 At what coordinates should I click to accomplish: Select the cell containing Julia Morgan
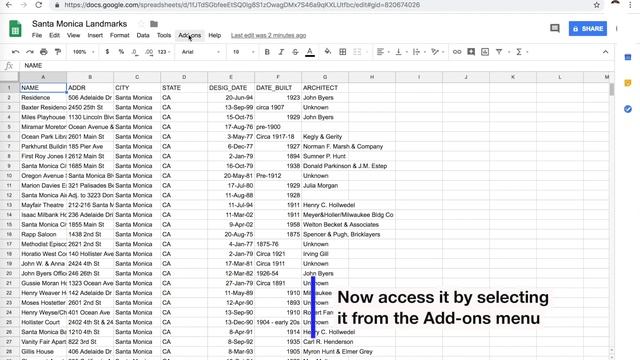point(325,185)
